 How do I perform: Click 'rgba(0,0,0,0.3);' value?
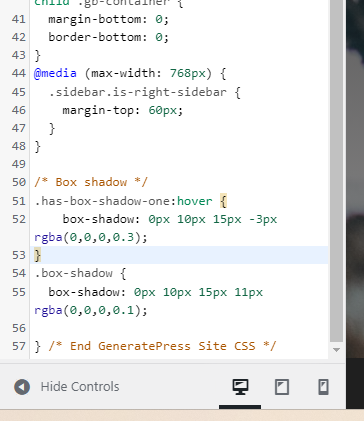(x=91, y=237)
